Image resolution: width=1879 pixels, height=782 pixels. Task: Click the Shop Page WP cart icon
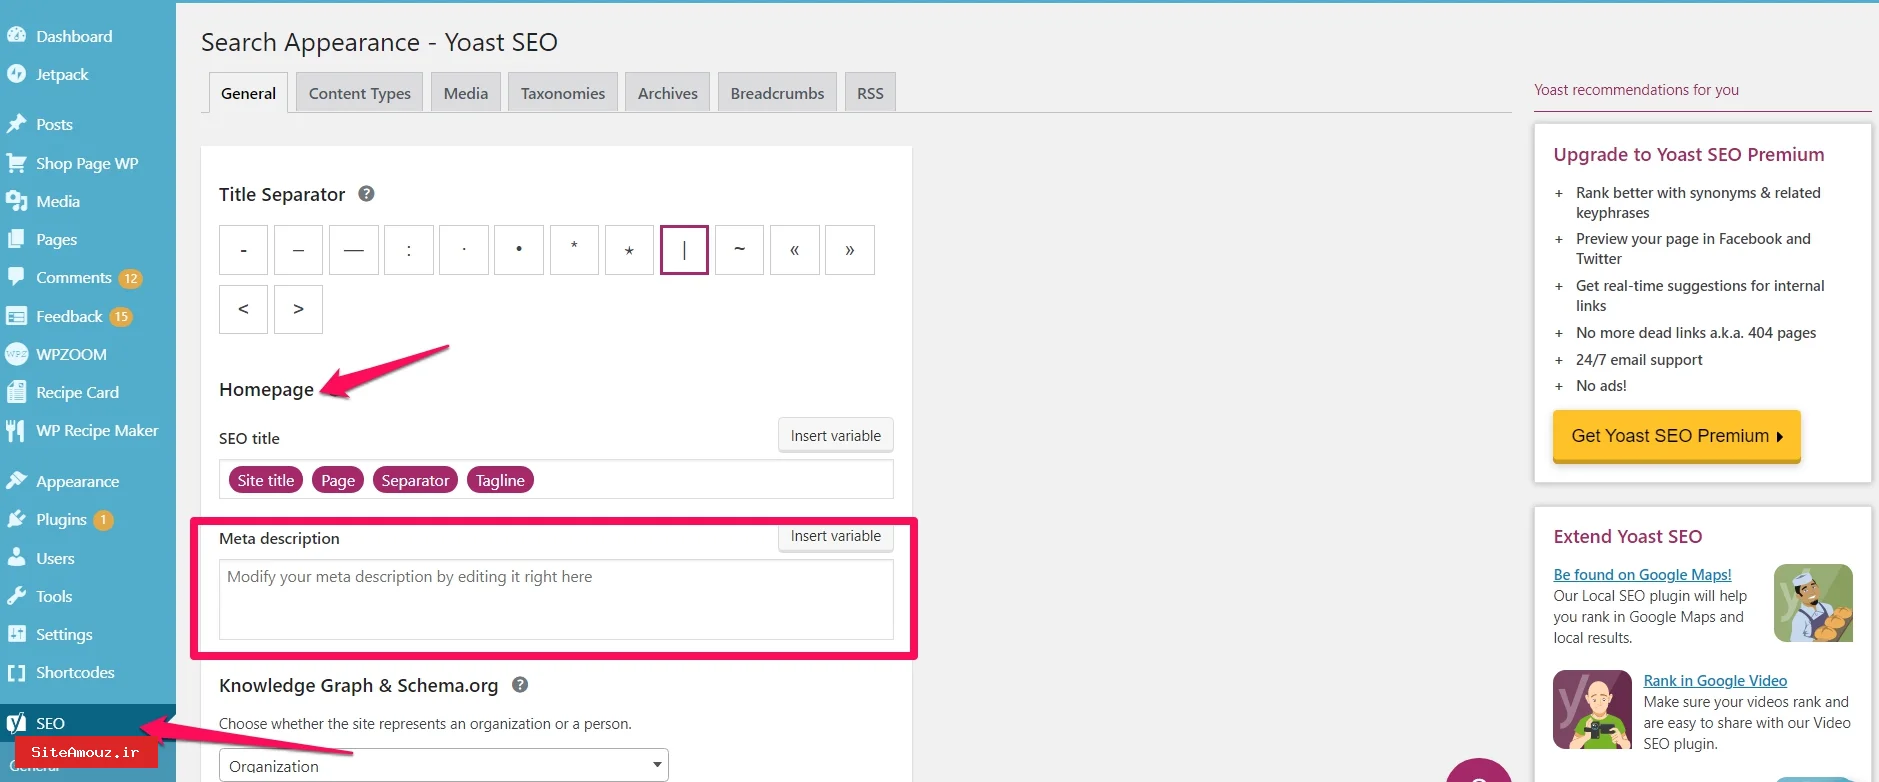(16, 163)
